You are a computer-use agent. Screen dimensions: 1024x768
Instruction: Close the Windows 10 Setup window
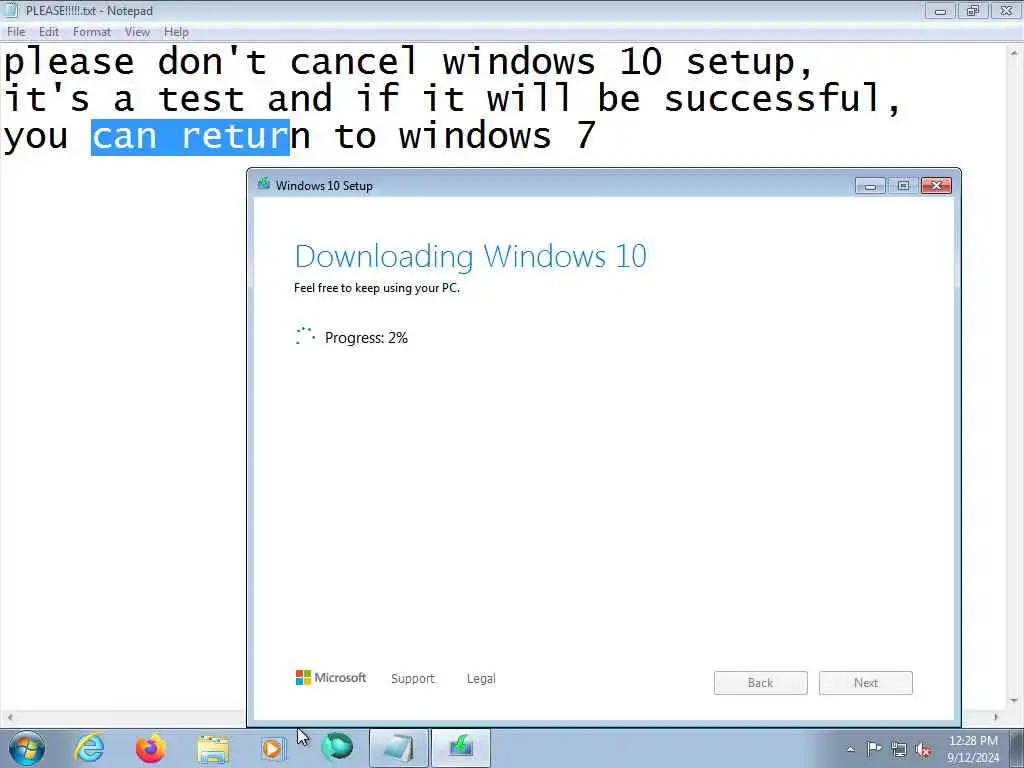click(936, 186)
